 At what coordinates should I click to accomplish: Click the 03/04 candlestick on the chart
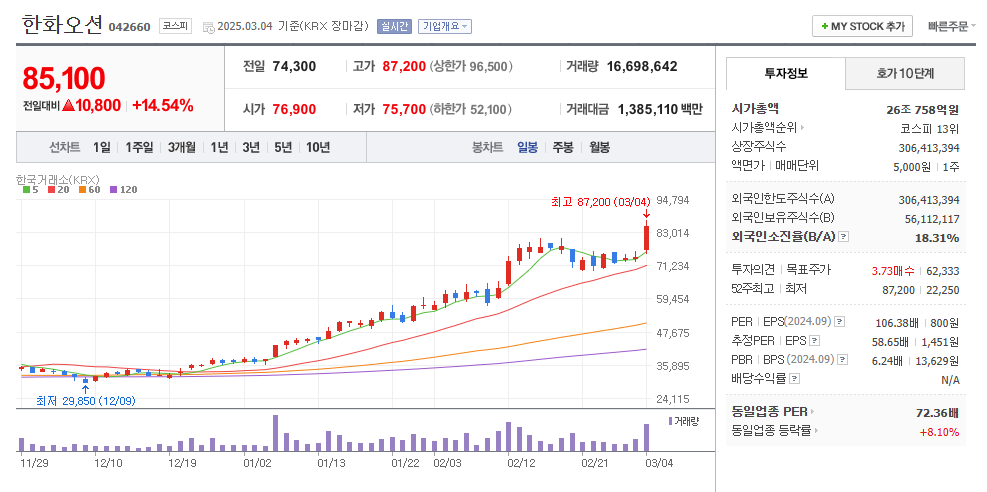(x=646, y=238)
